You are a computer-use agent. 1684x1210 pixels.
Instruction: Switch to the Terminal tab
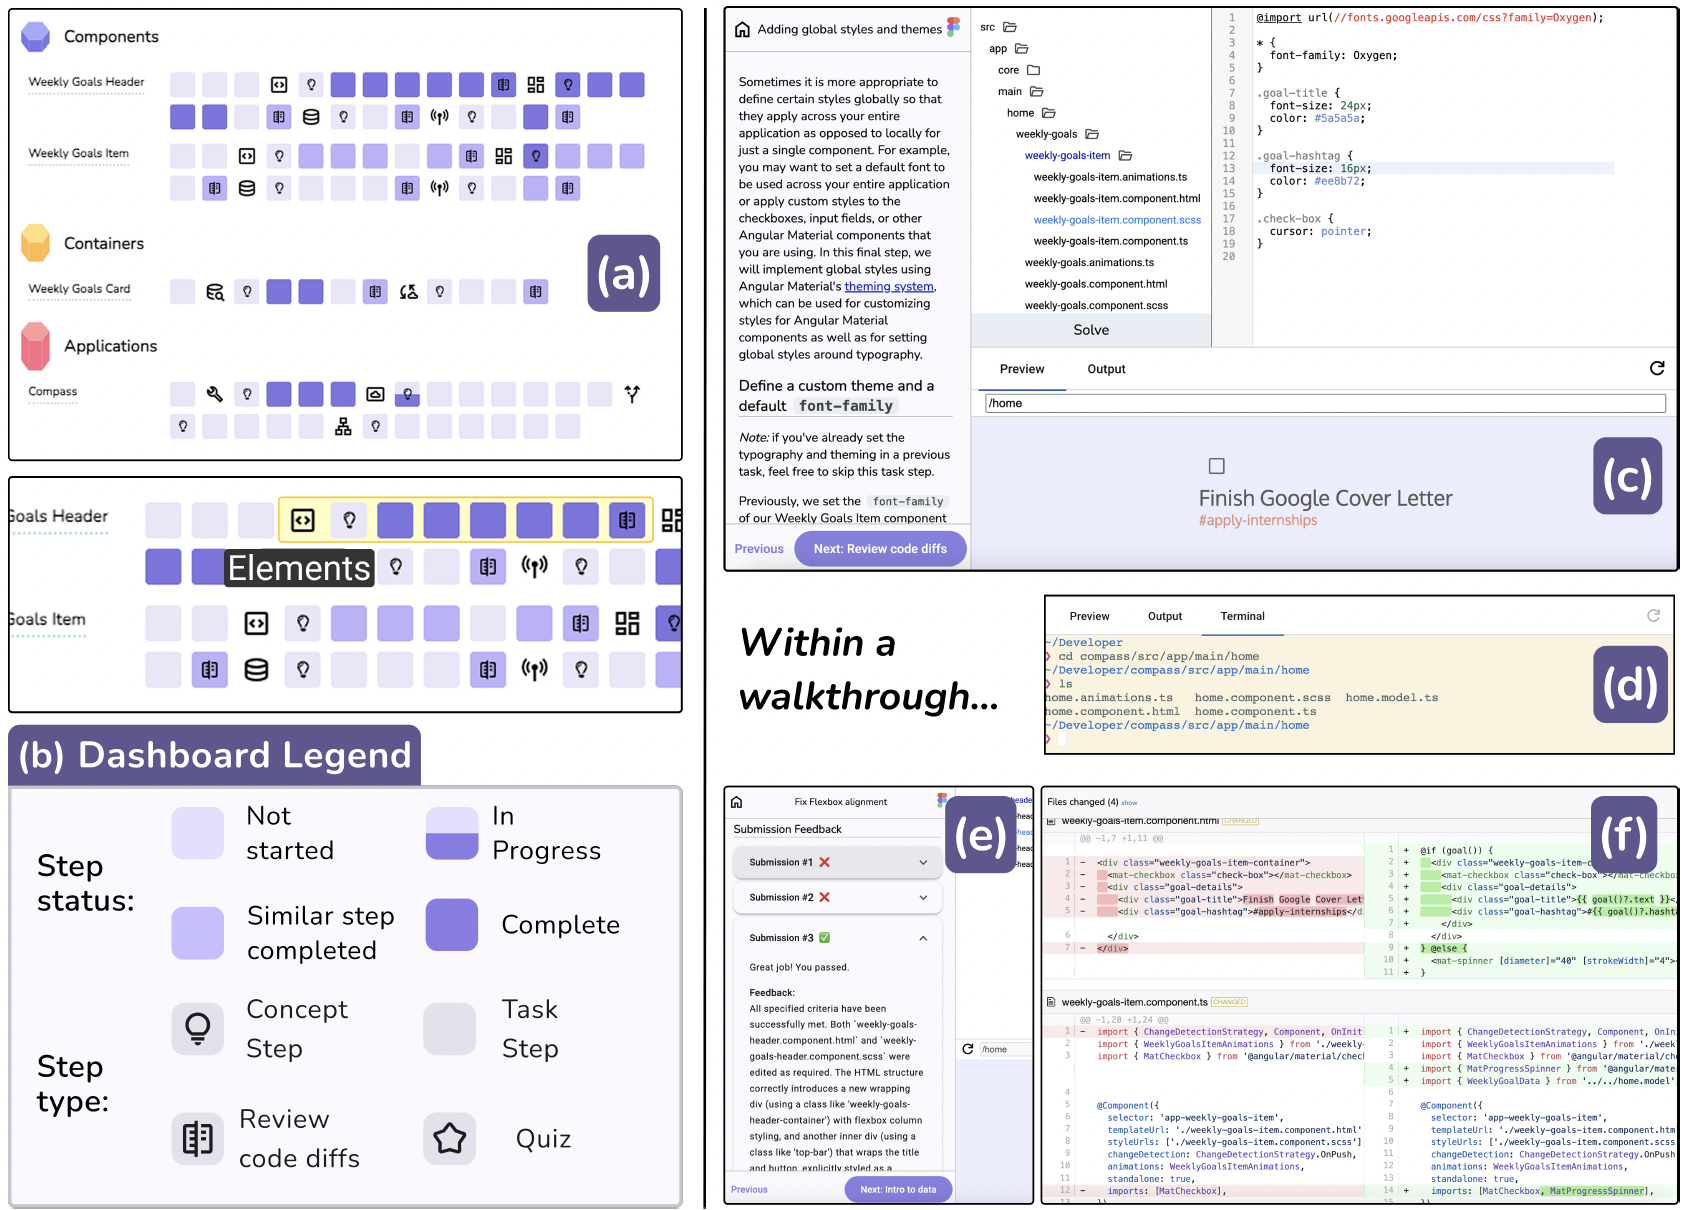tap(1242, 616)
